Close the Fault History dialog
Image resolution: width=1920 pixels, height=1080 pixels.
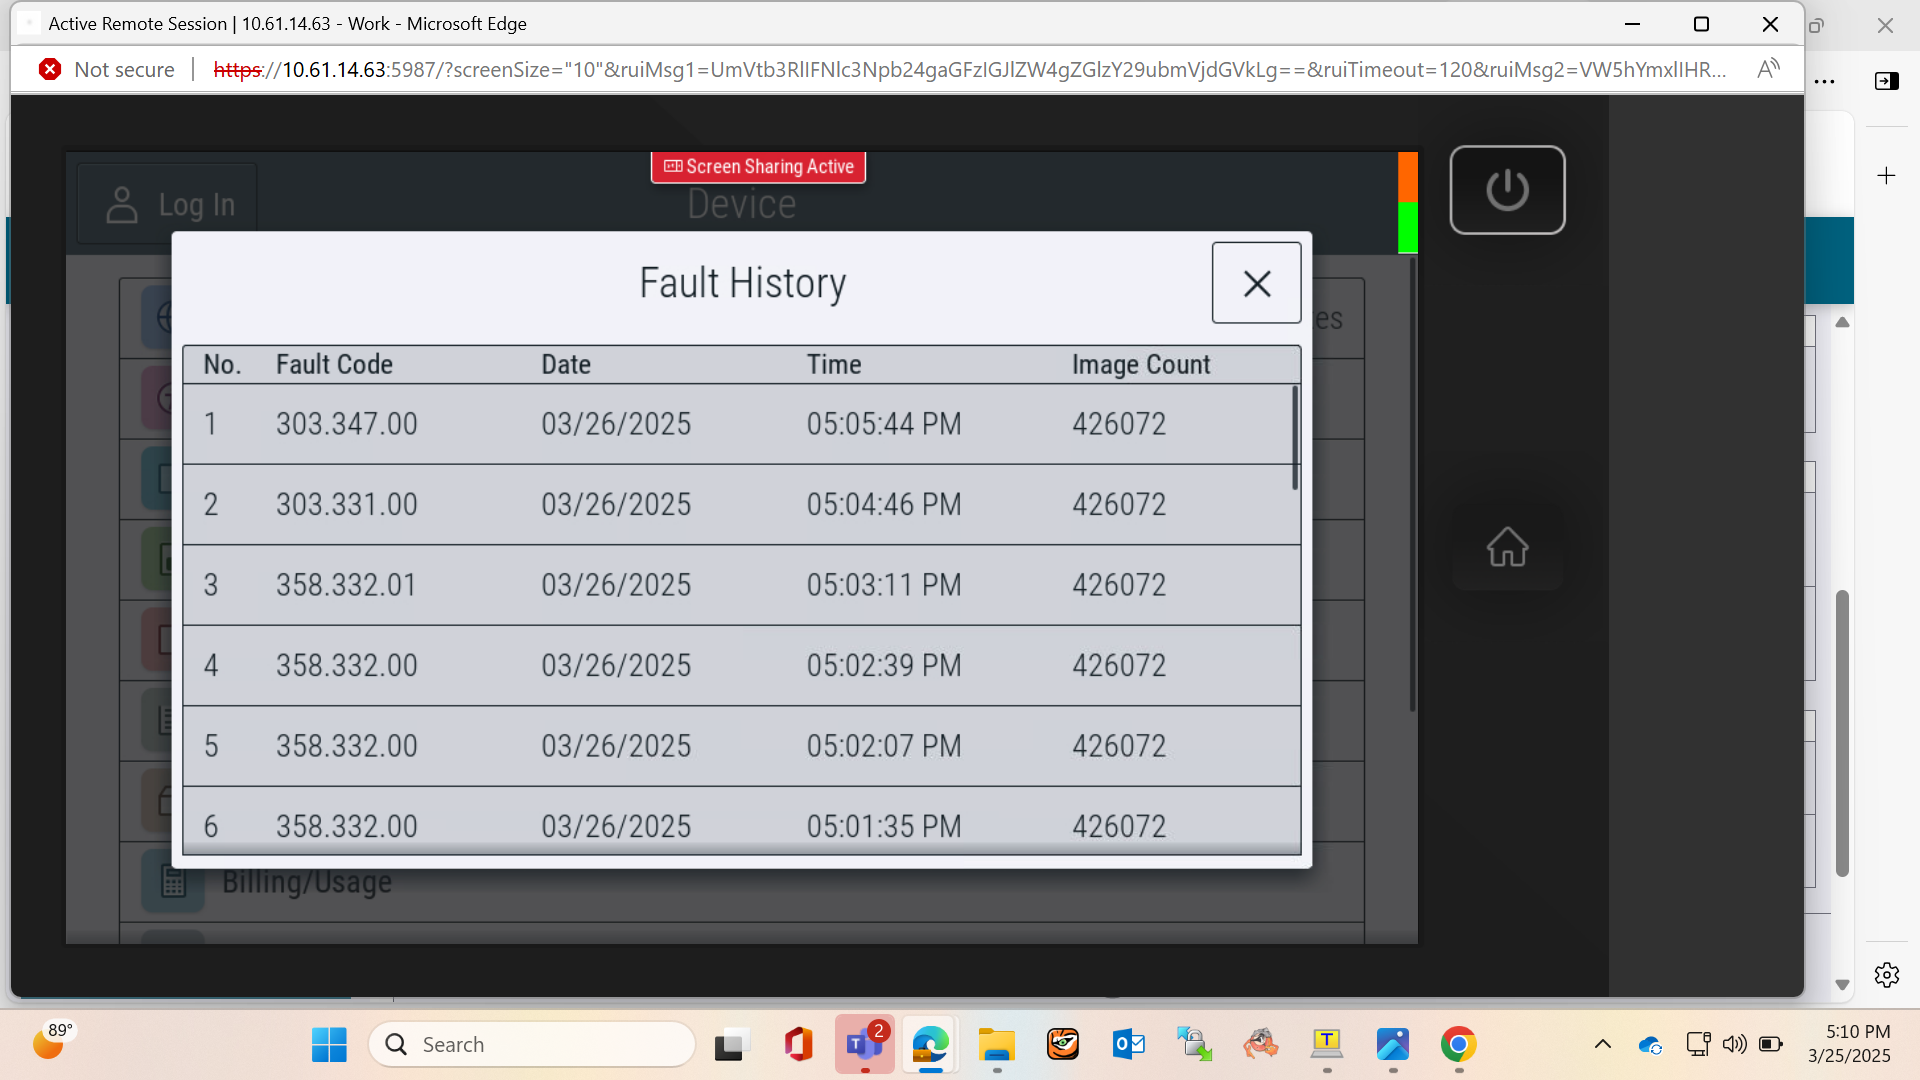click(x=1256, y=283)
